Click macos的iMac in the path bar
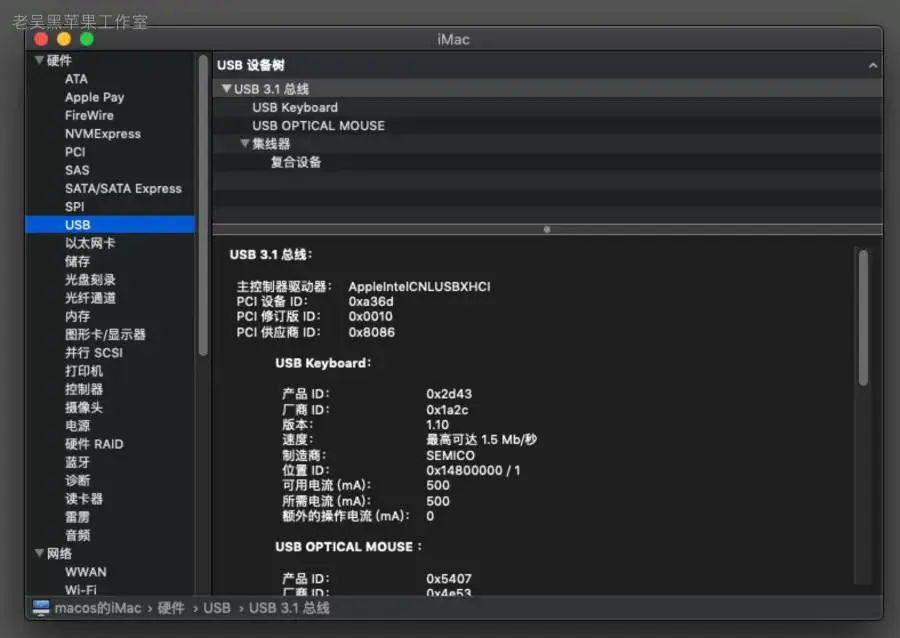The height and width of the screenshot is (638, 900). tap(98, 608)
